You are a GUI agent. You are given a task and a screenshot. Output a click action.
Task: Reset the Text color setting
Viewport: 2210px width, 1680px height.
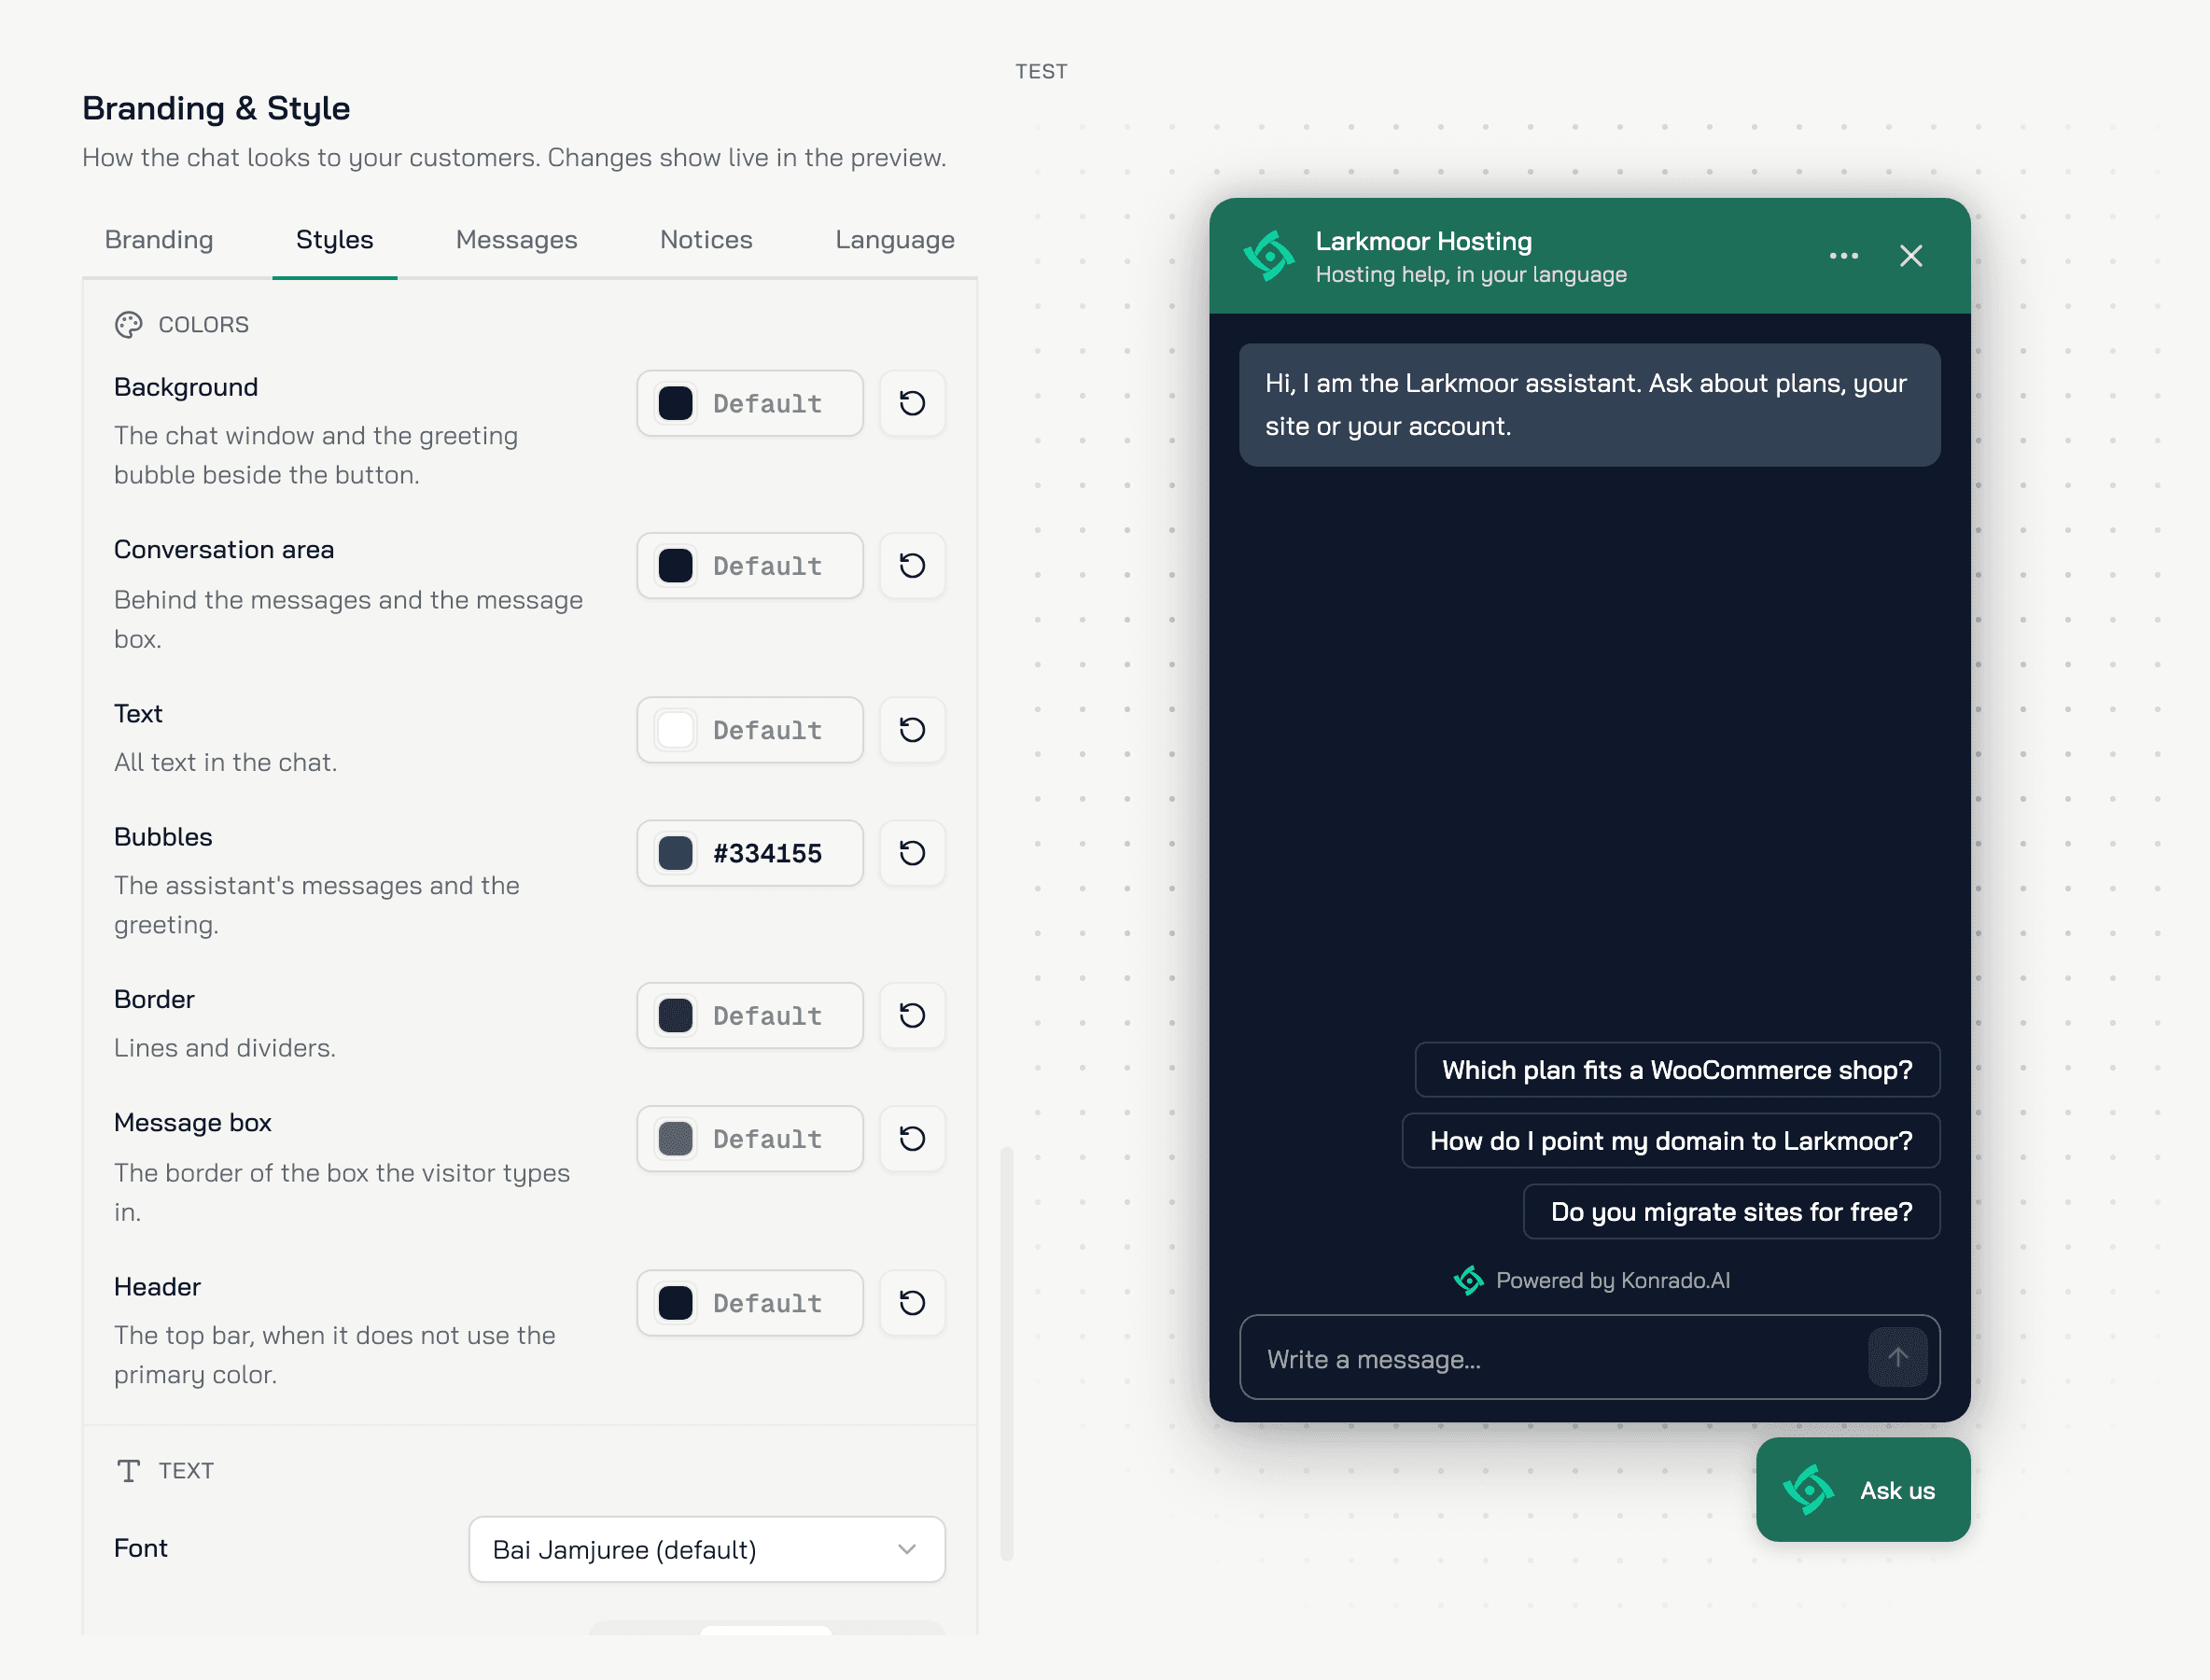click(x=912, y=730)
